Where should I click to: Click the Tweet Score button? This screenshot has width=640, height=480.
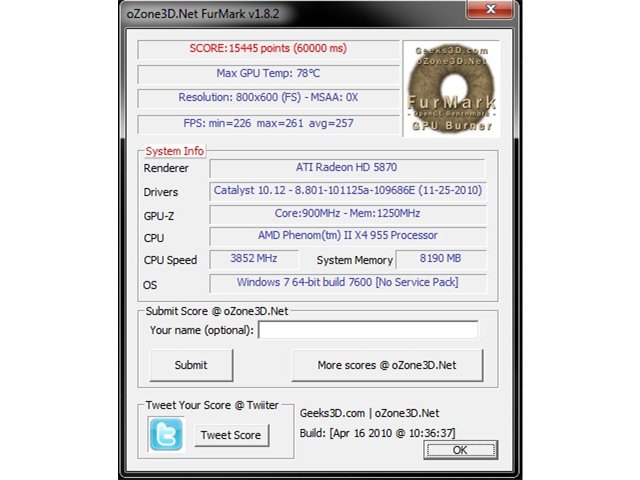click(x=231, y=435)
